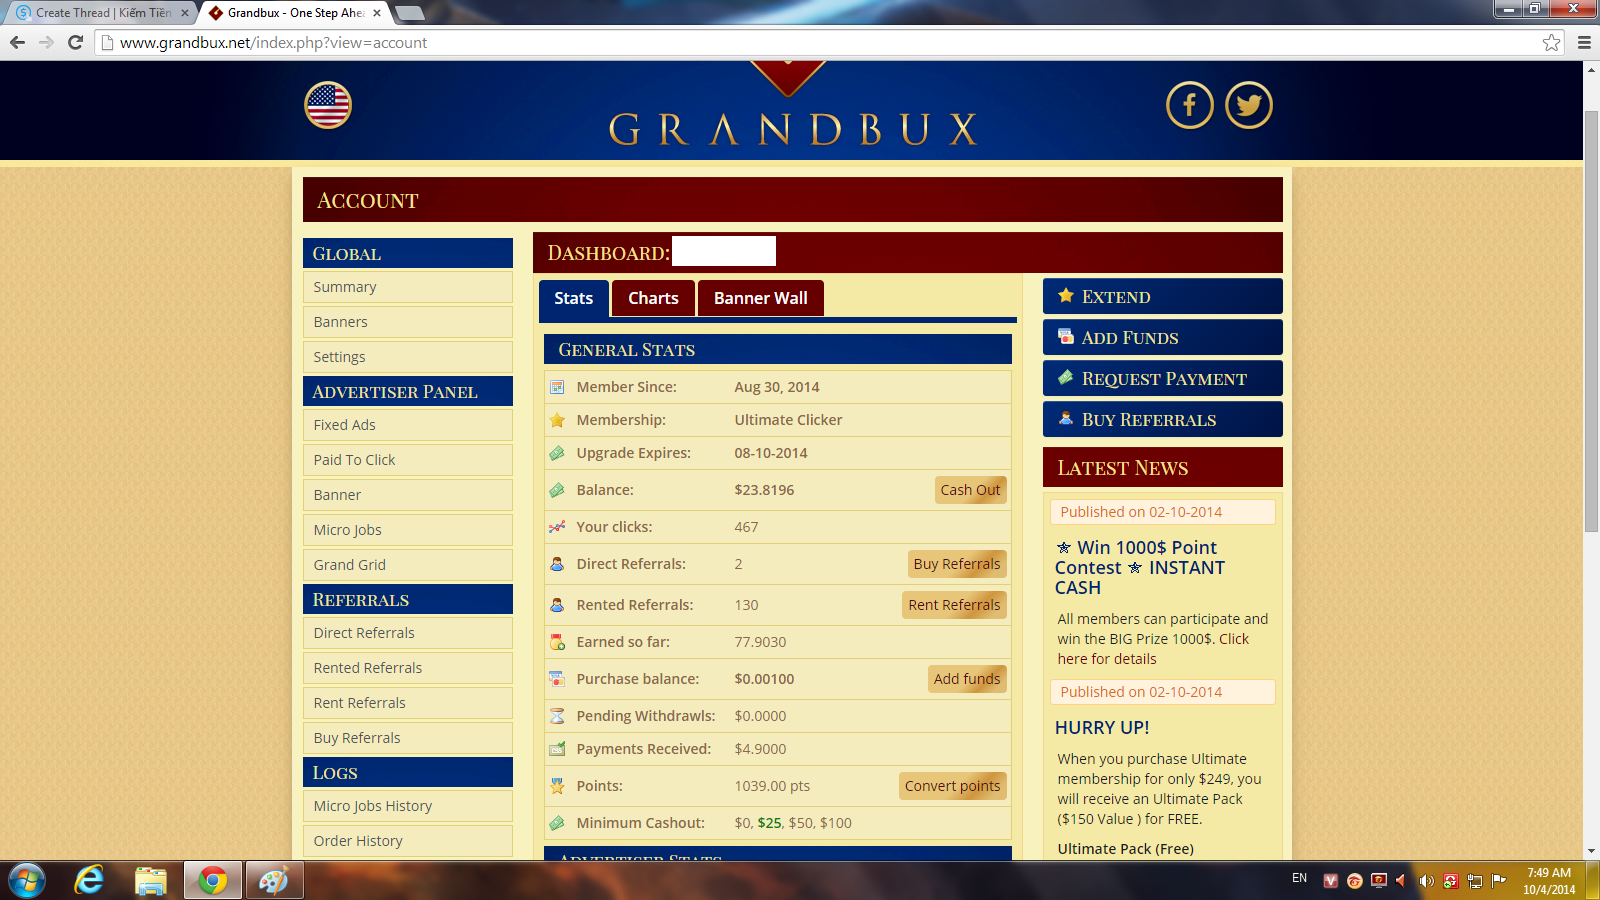1600x900 pixels.
Task: Click the US flag language icon
Action: click(328, 105)
